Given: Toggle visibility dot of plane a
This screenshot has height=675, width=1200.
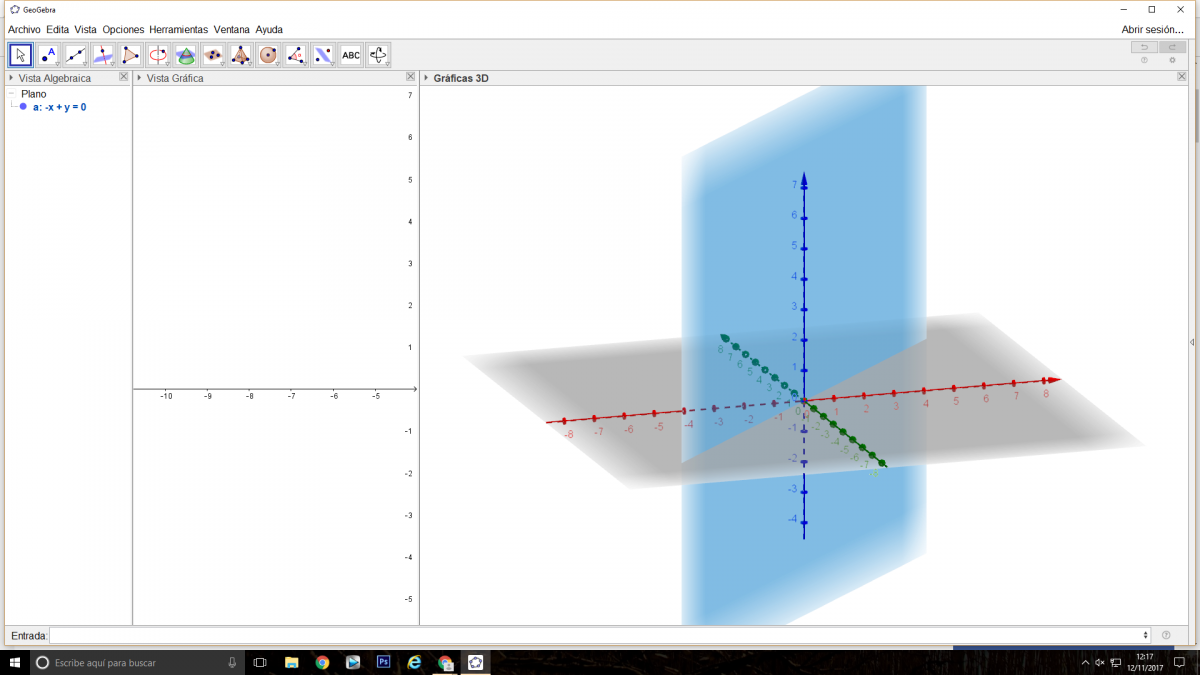Looking at the screenshot, I should pos(23,106).
